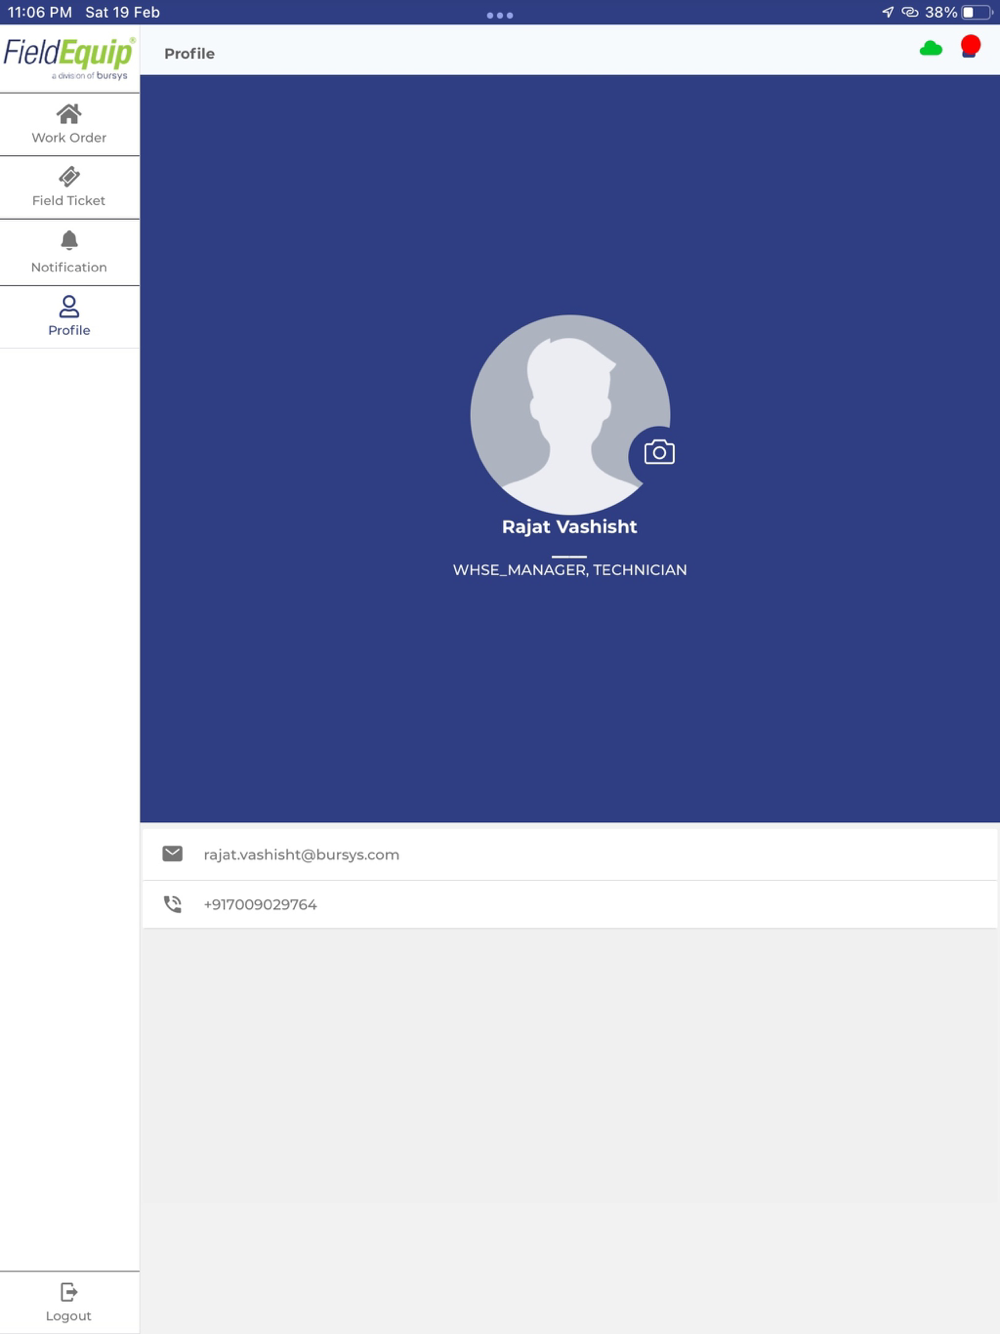The height and width of the screenshot is (1334, 1000).
Task: Click the Notification menu label
Action: point(69,267)
